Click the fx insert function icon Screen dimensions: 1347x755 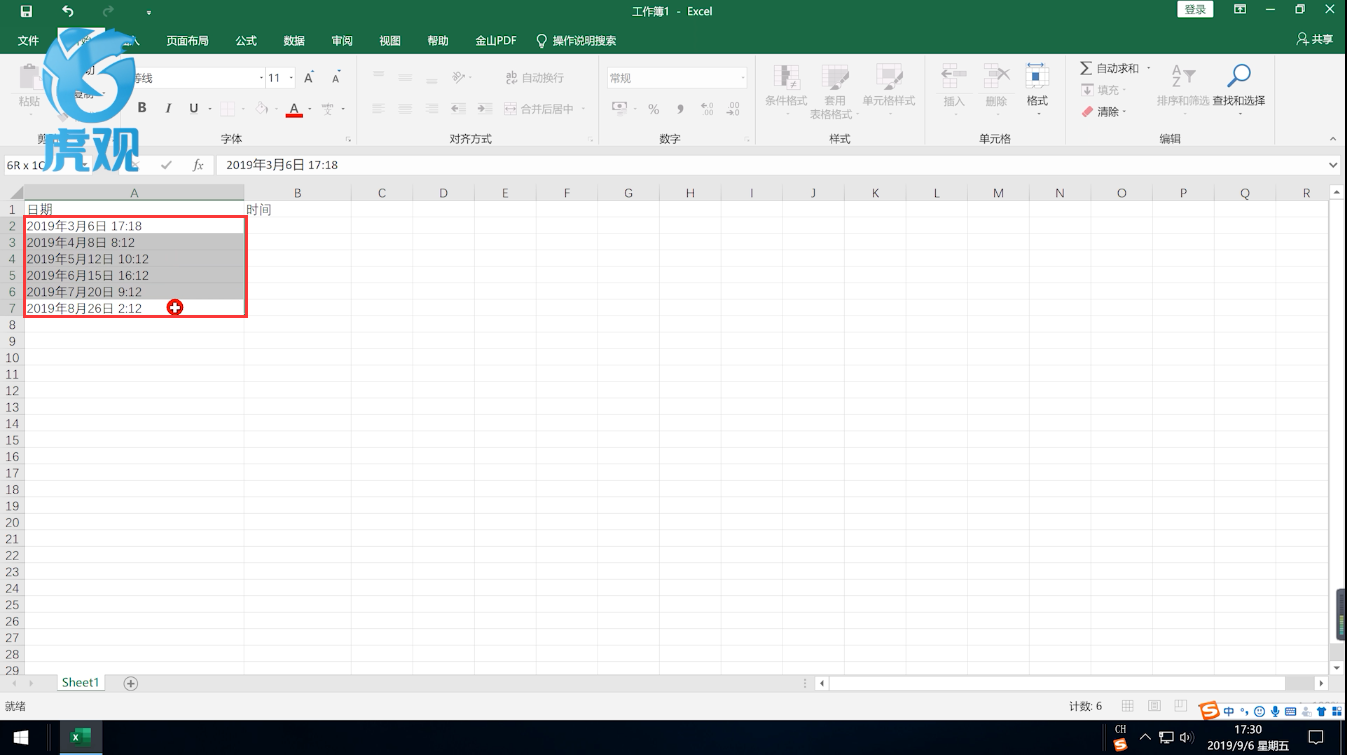[198, 165]
